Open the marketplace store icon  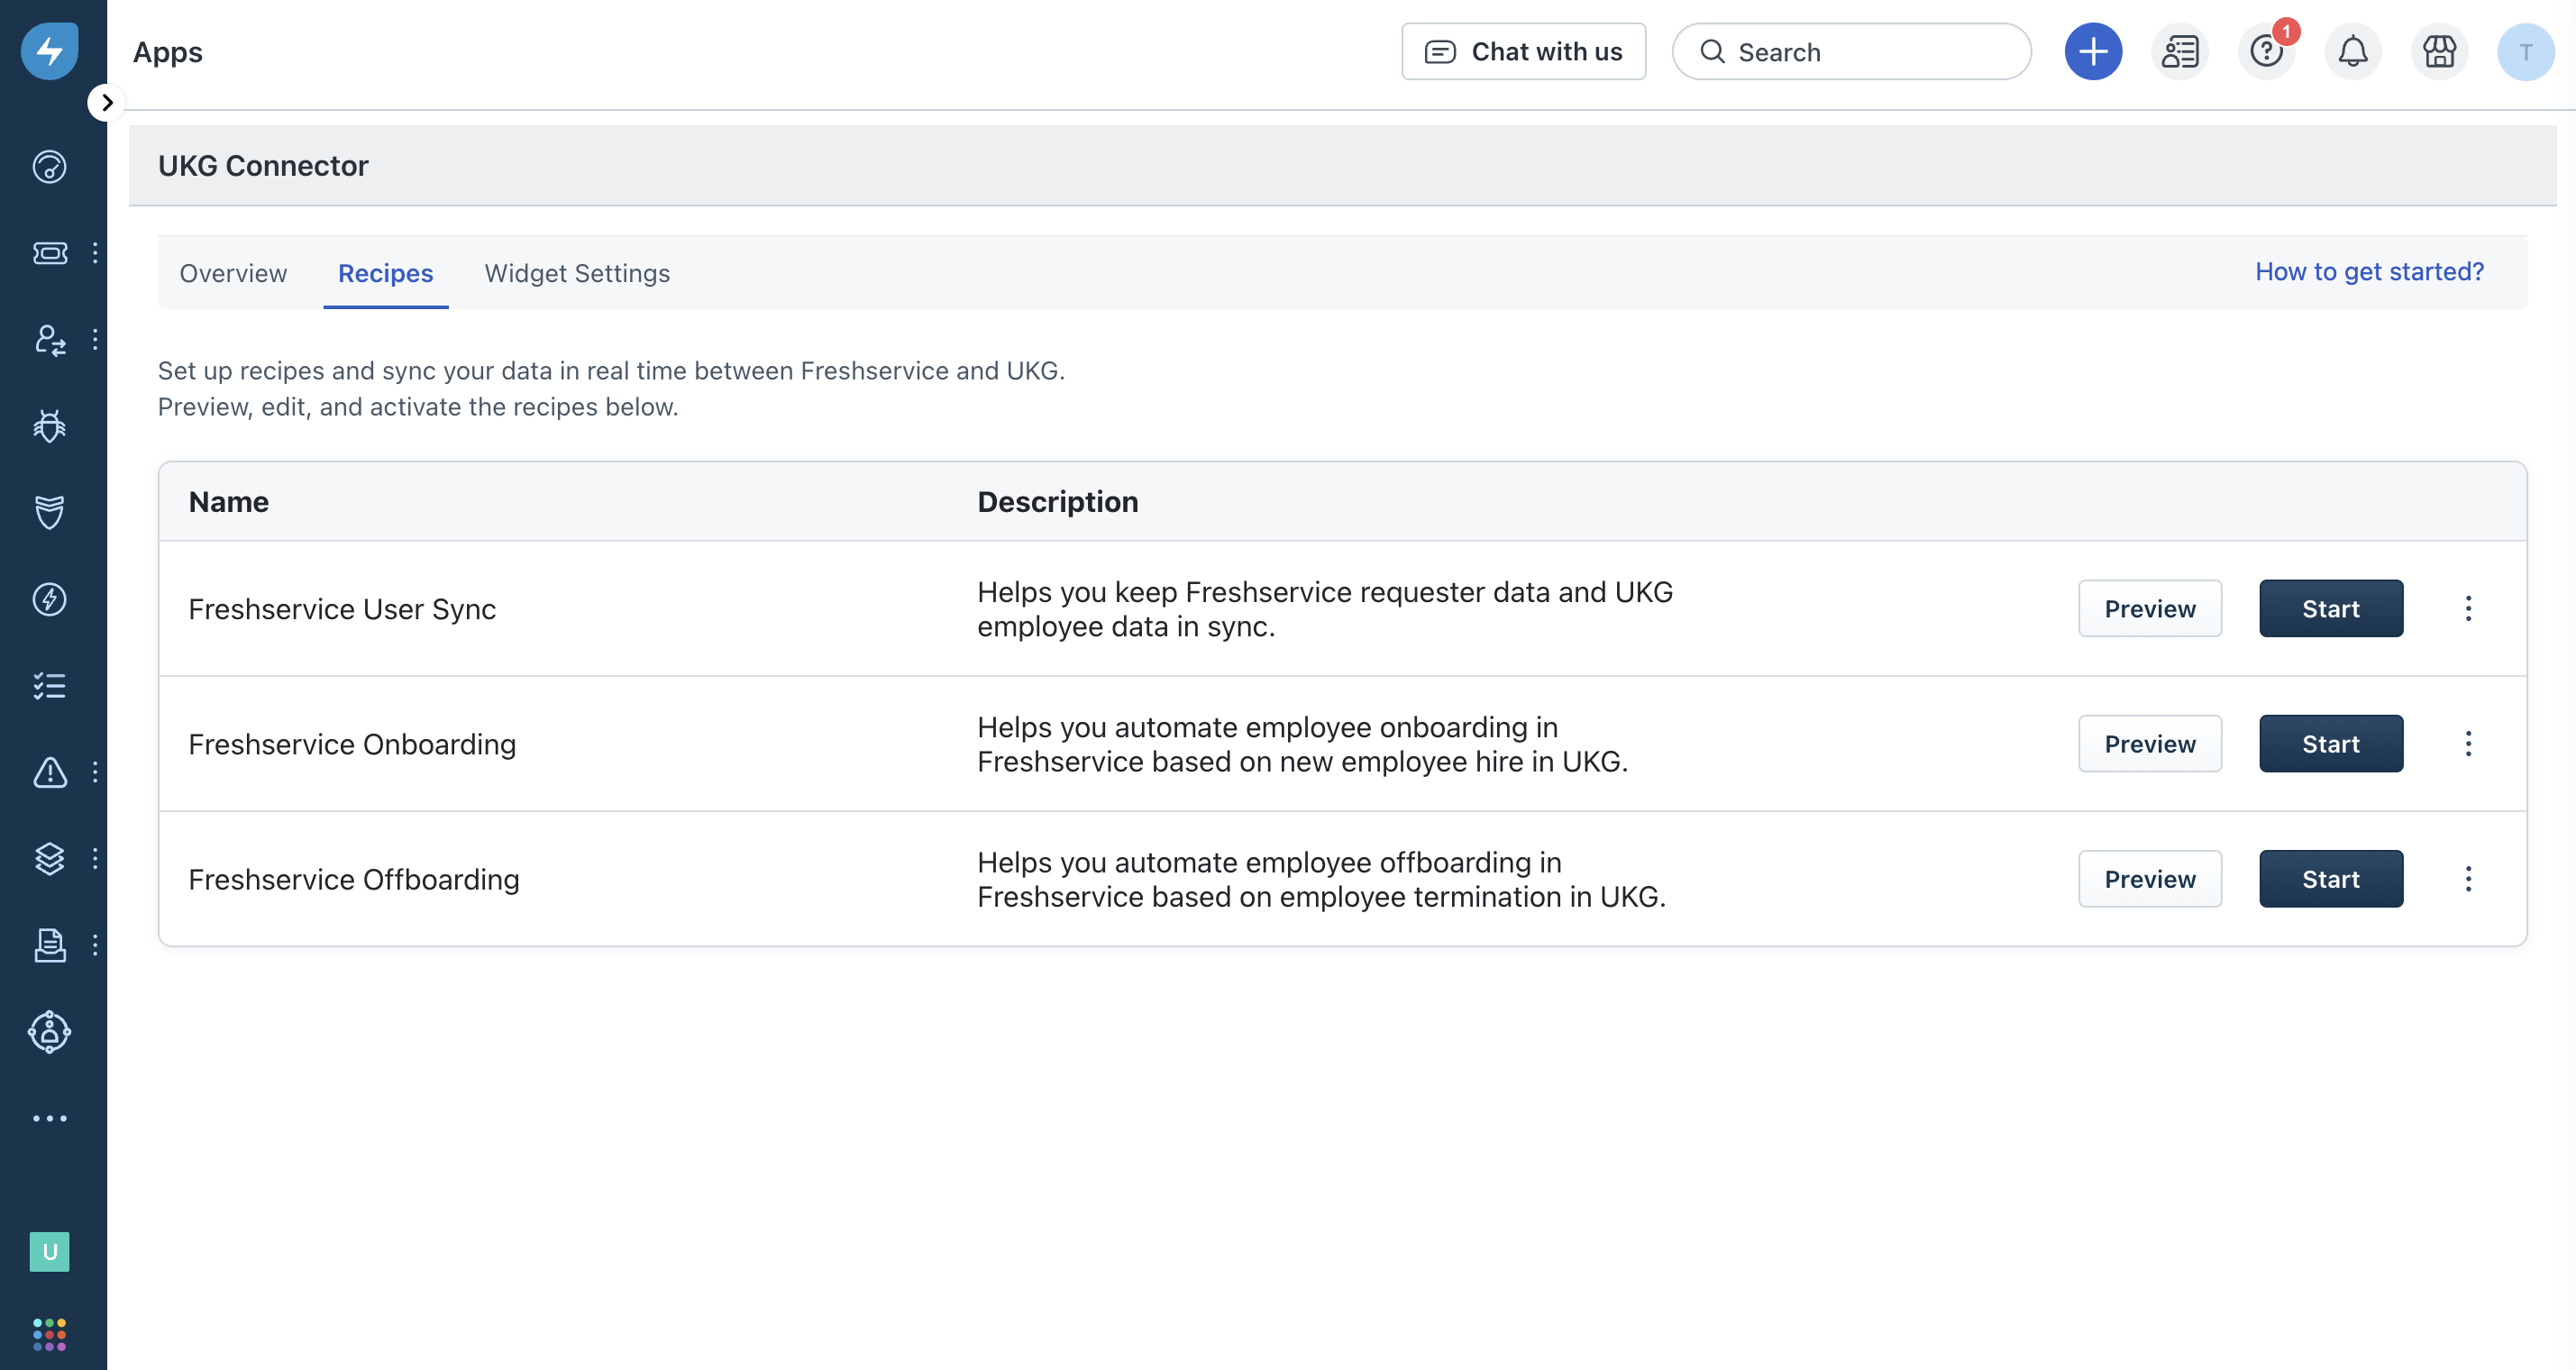click(2439, 52)
